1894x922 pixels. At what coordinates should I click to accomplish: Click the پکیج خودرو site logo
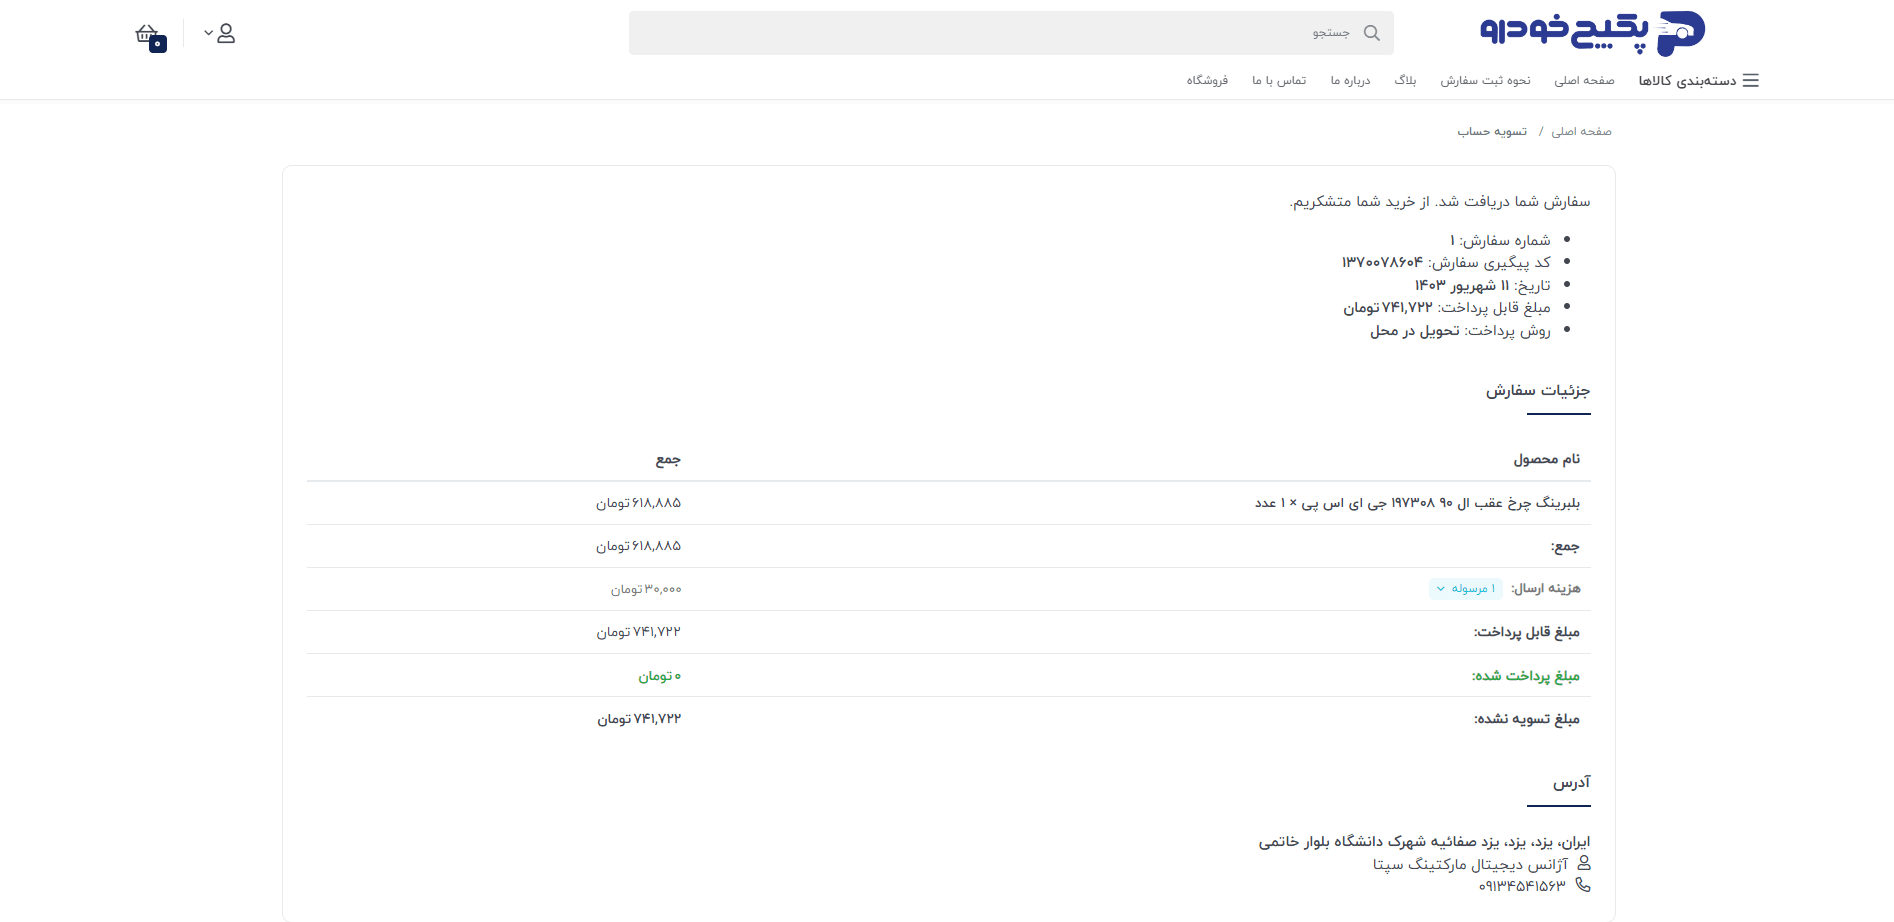tap(1593, 33)
